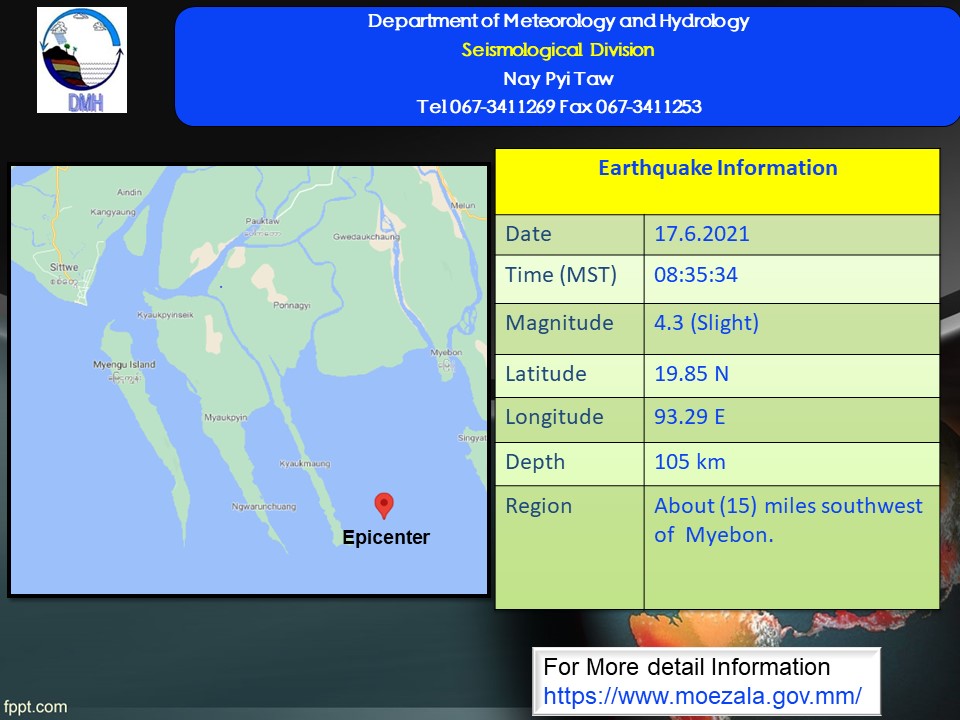
Task: Click the Pauktaw label on the map
Action: (x=263, y=221)
